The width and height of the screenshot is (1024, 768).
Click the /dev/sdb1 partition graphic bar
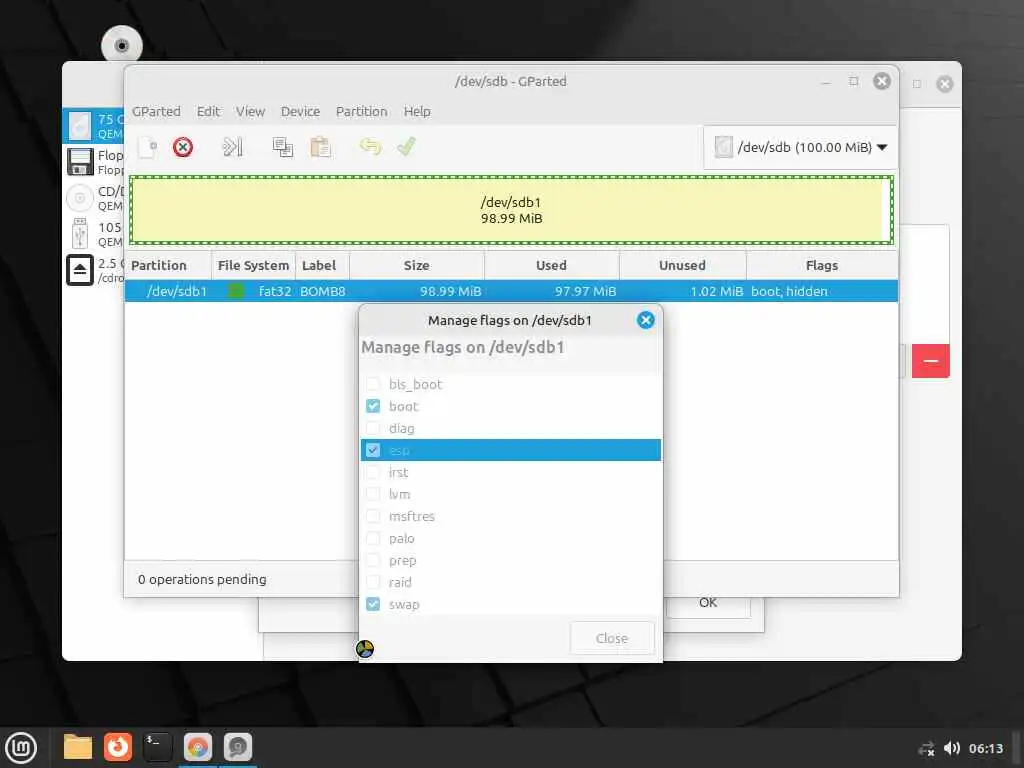point(511,210)
